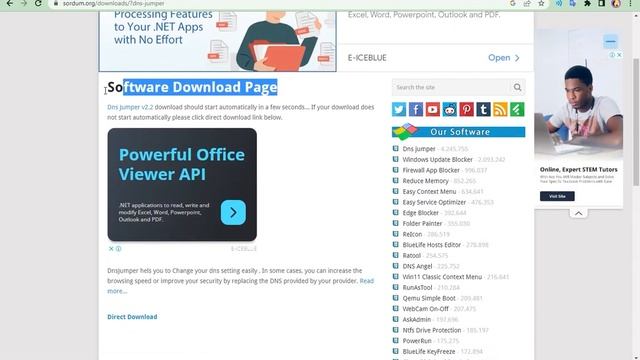Open WebCam On-Off link
This screenshot has height=360, width=640.
click(x=425, y=309)
